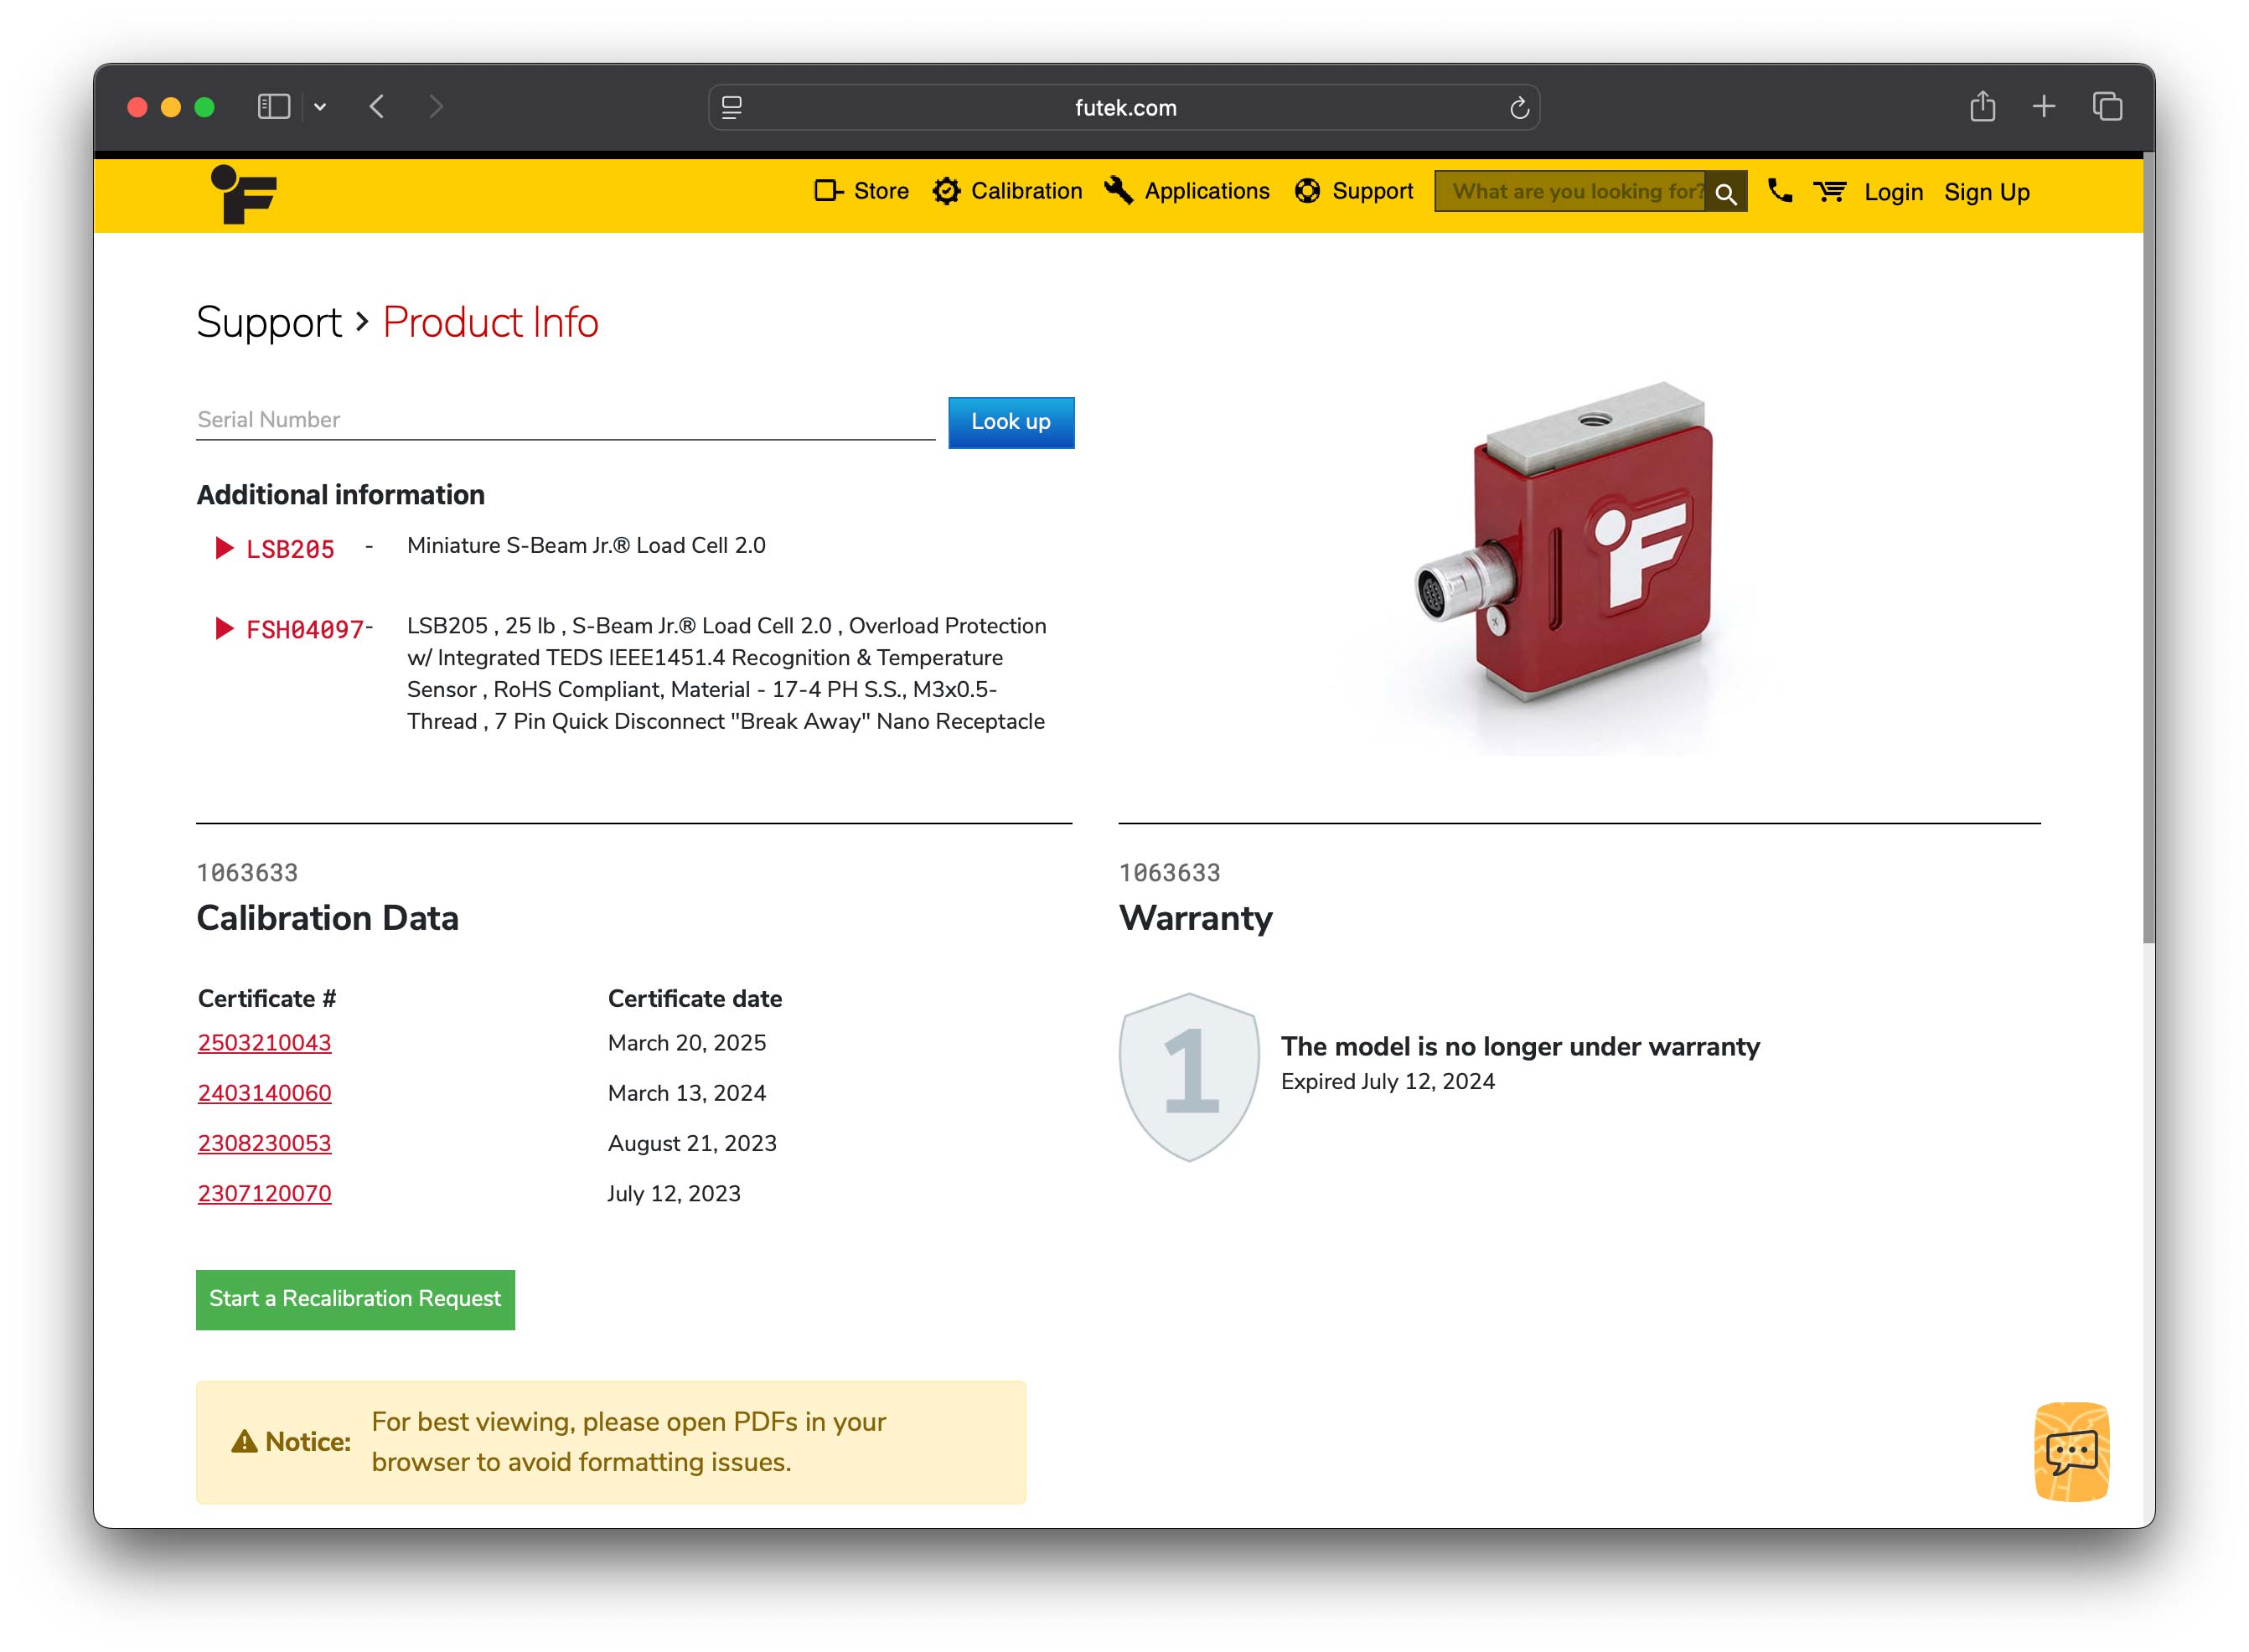Open certificate 2307120070
This screenshot has width=2249, height=1652.
(264, 1192)
